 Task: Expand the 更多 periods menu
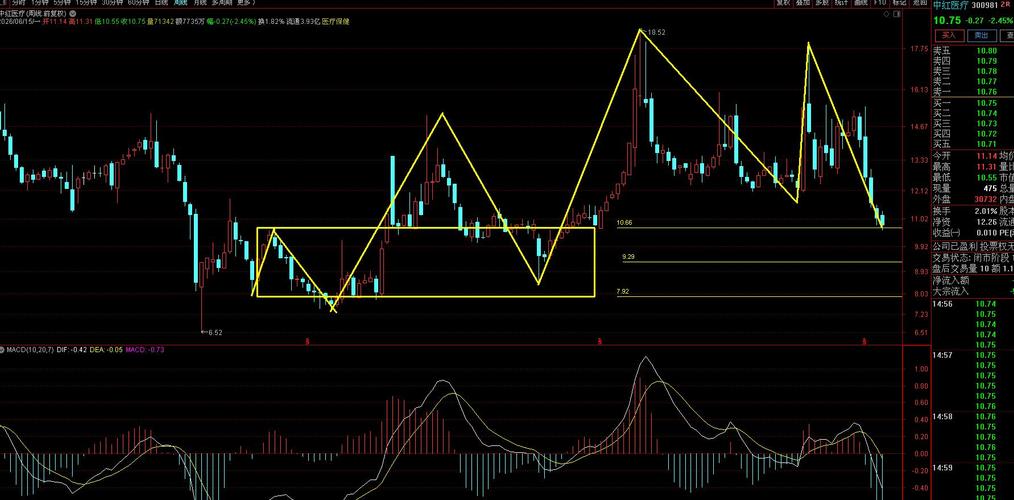[246, 3]
